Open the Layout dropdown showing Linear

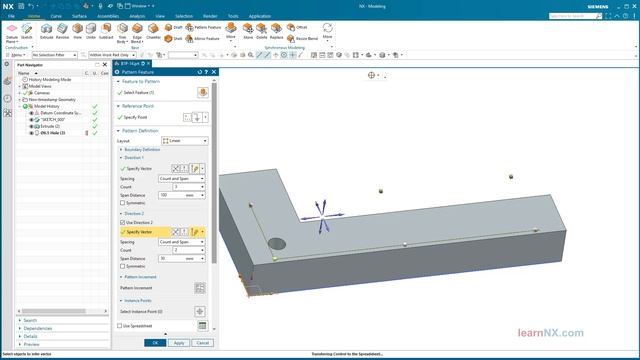pos(185,141)
